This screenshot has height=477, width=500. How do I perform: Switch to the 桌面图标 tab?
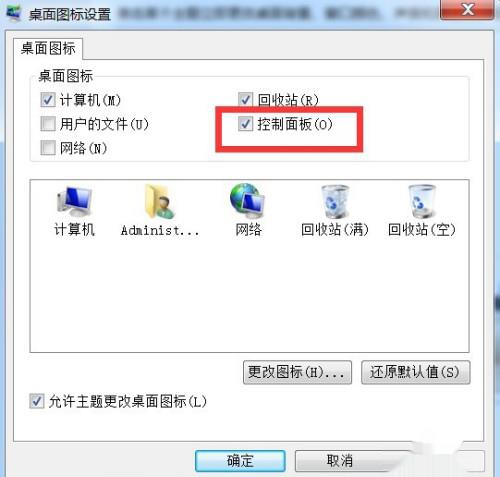[x=48, y=49]
